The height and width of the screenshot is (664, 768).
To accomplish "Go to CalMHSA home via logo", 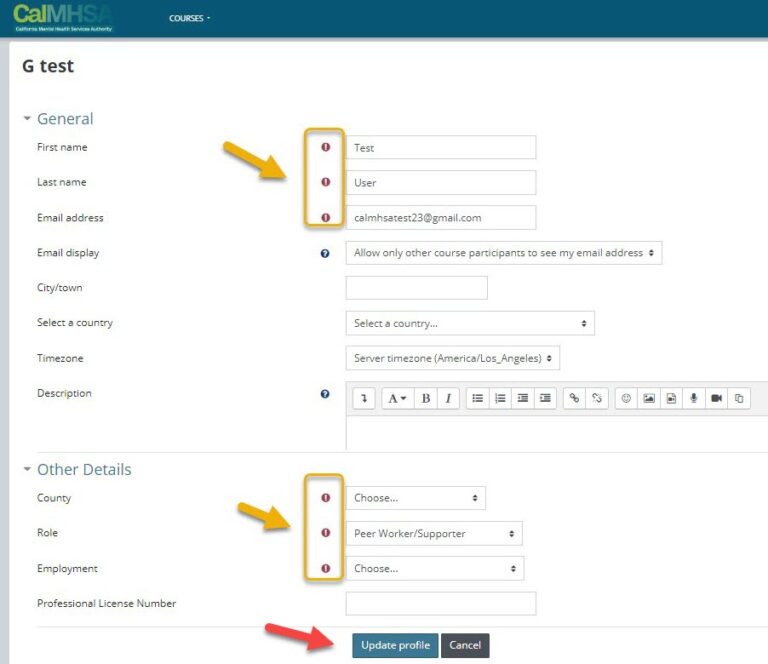I will 63,18.
